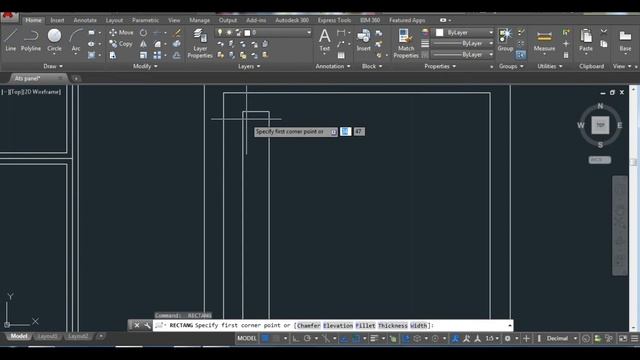Screen dimensions: 640x360
Task: Select the Polyline tool
Action: [x=31, y=40]
